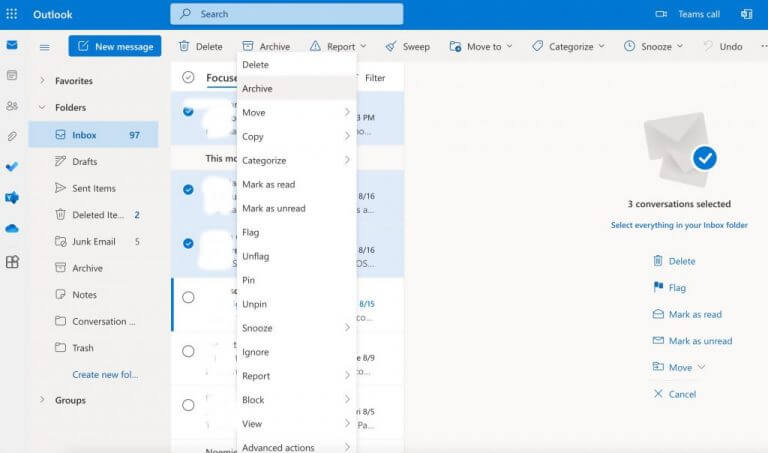Open the Trash folder
Viewport: 768px width, 453px height.
(x=94, y=348)
